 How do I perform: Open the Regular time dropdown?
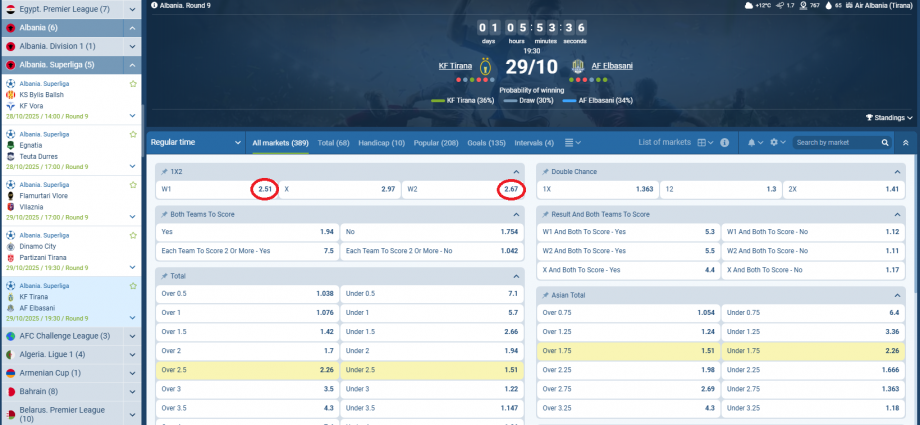[191, 143]
